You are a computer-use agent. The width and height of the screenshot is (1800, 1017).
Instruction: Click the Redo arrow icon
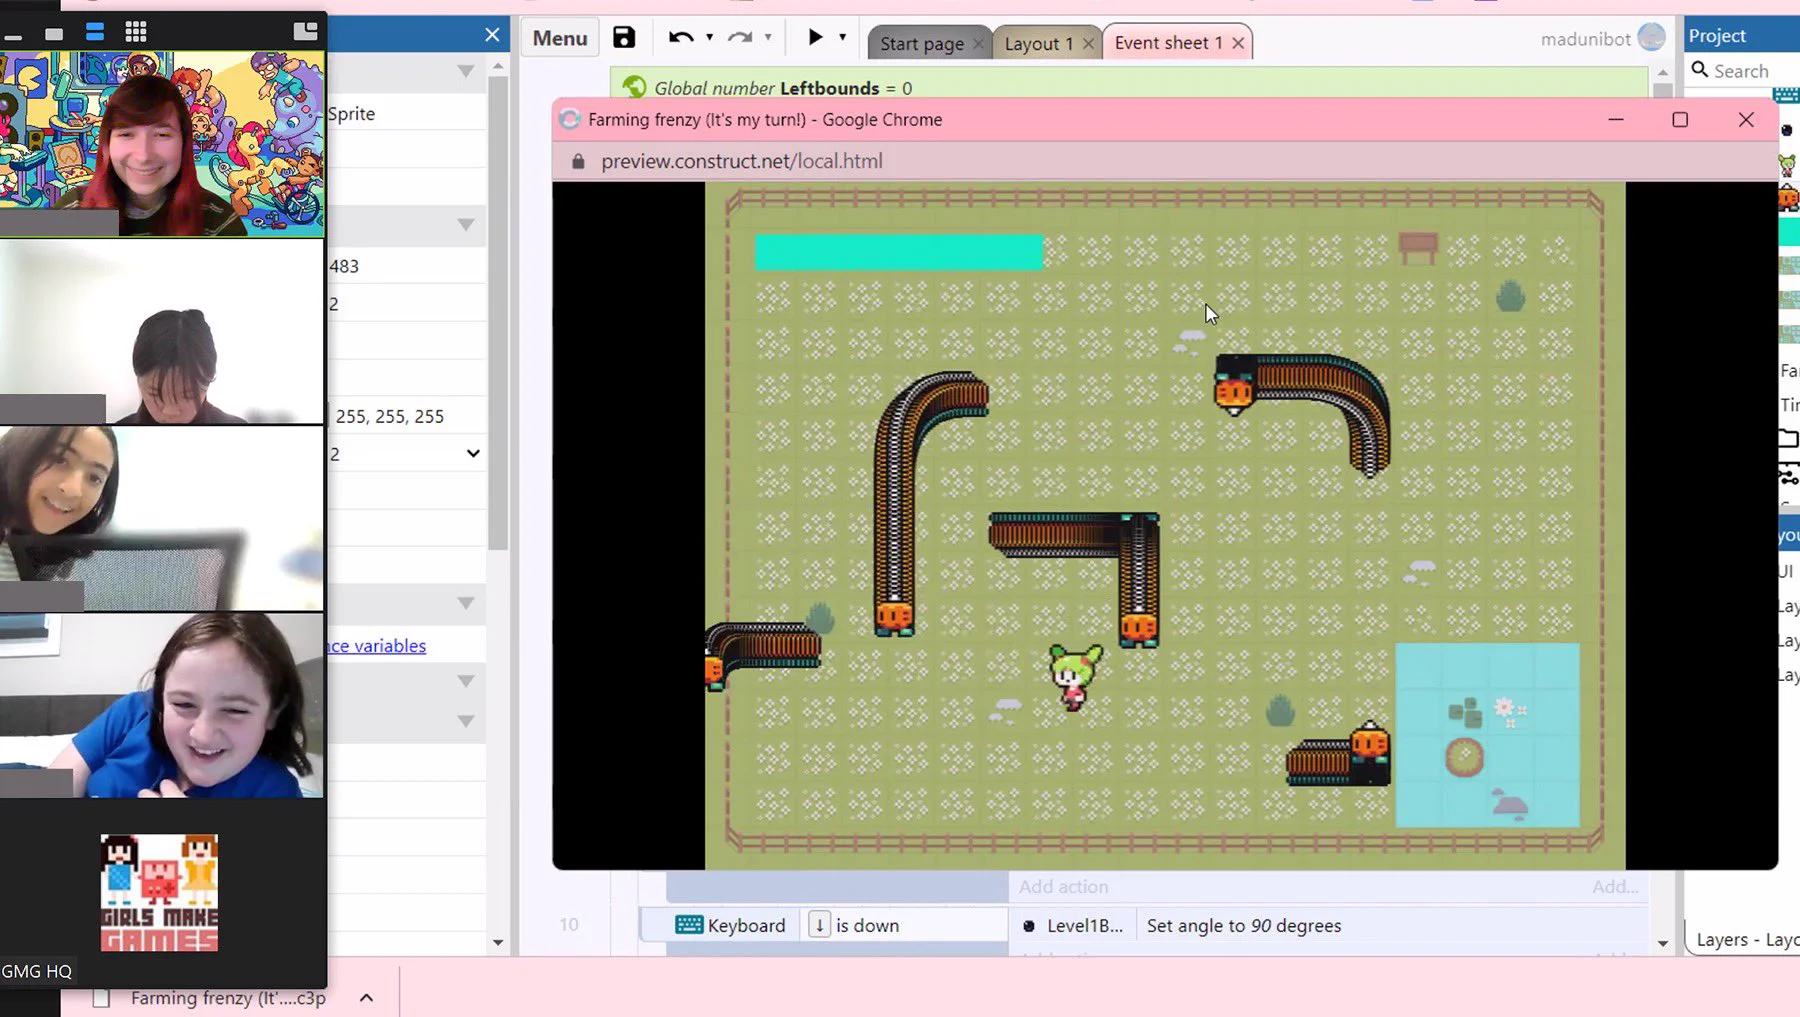(740, 38)
